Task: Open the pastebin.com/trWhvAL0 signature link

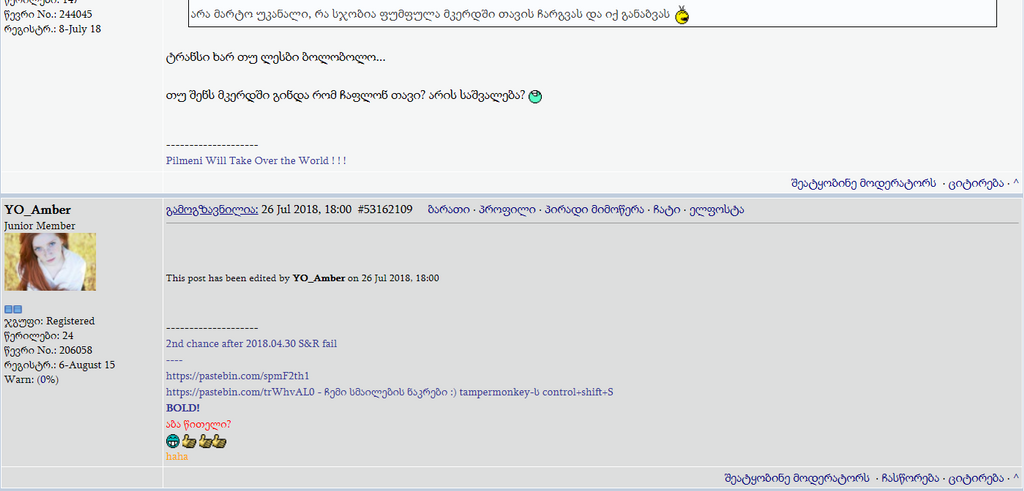Action: [241, 392]
